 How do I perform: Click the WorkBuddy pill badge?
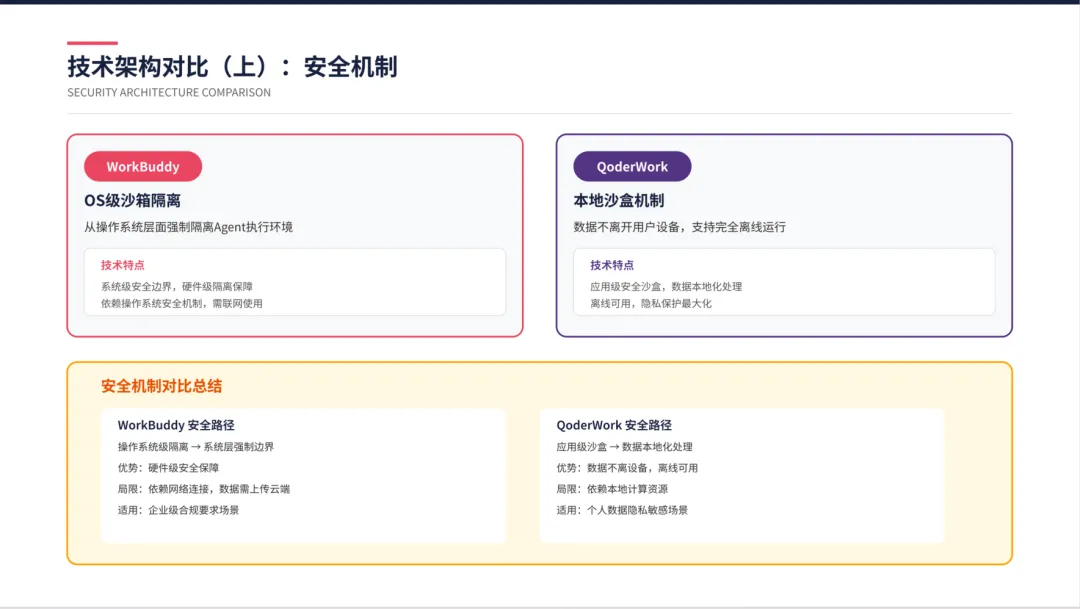coord(143,166)
